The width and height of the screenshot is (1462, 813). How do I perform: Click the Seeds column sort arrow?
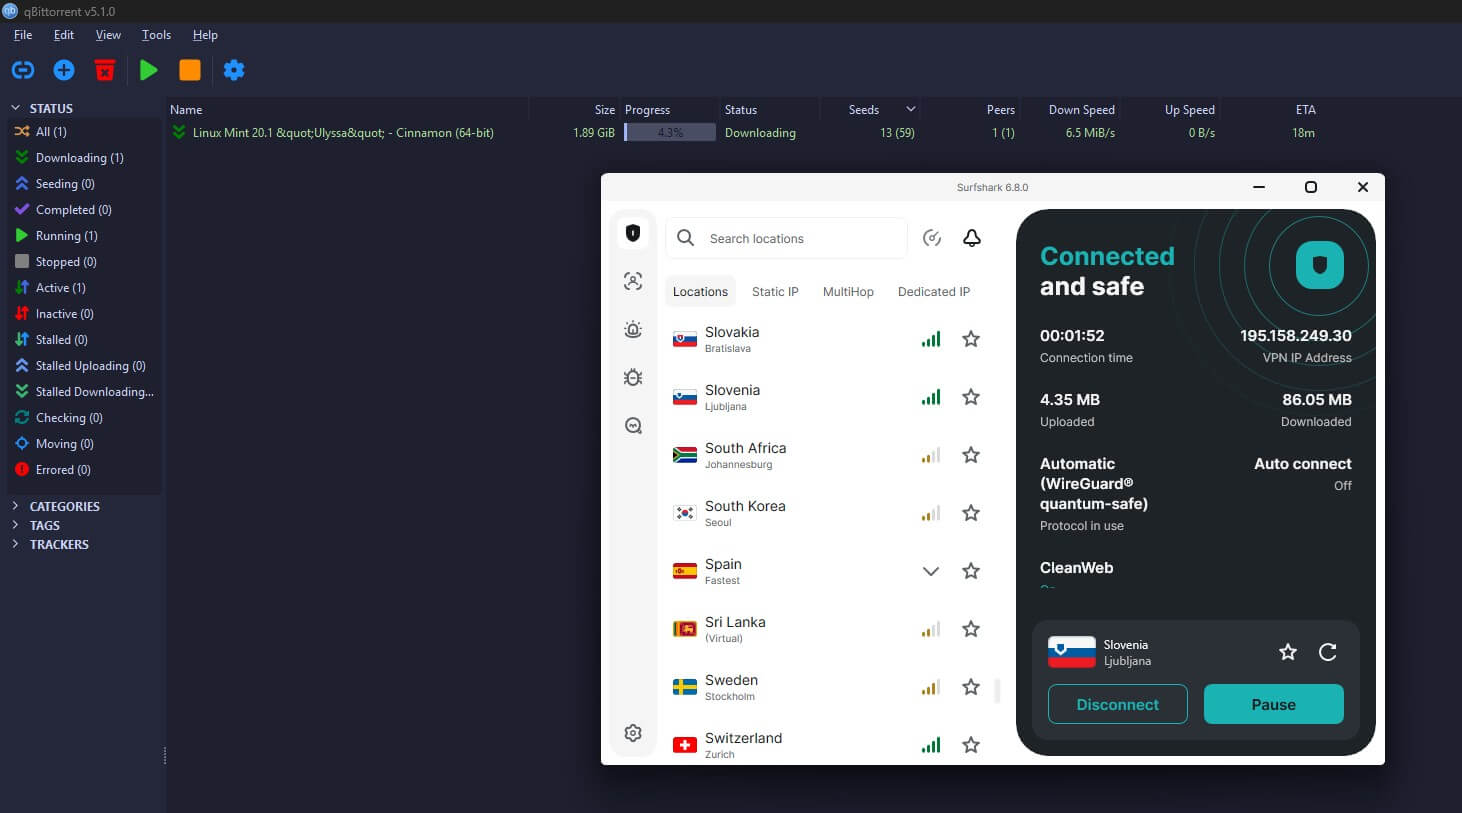tap(910, 109)
